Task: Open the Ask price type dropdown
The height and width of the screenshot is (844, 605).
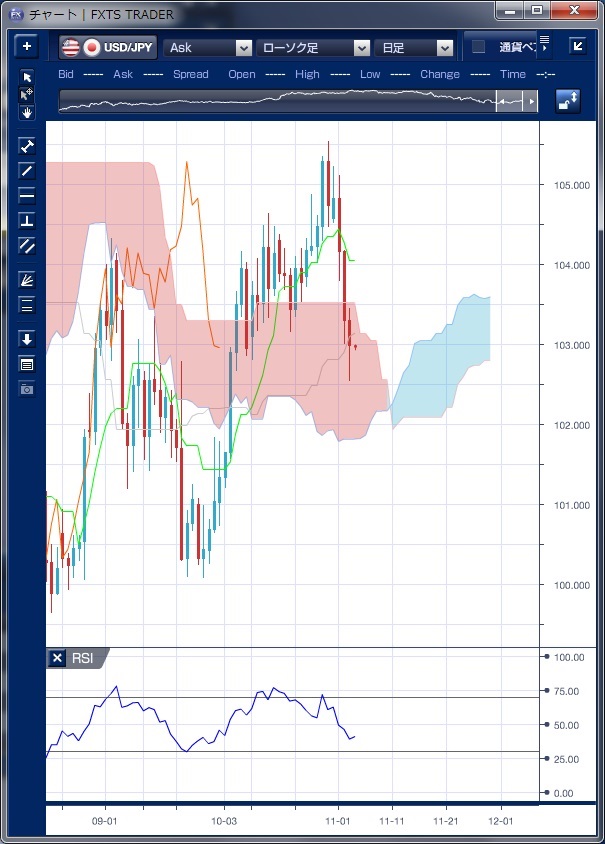Action: [x=209, y=47]
